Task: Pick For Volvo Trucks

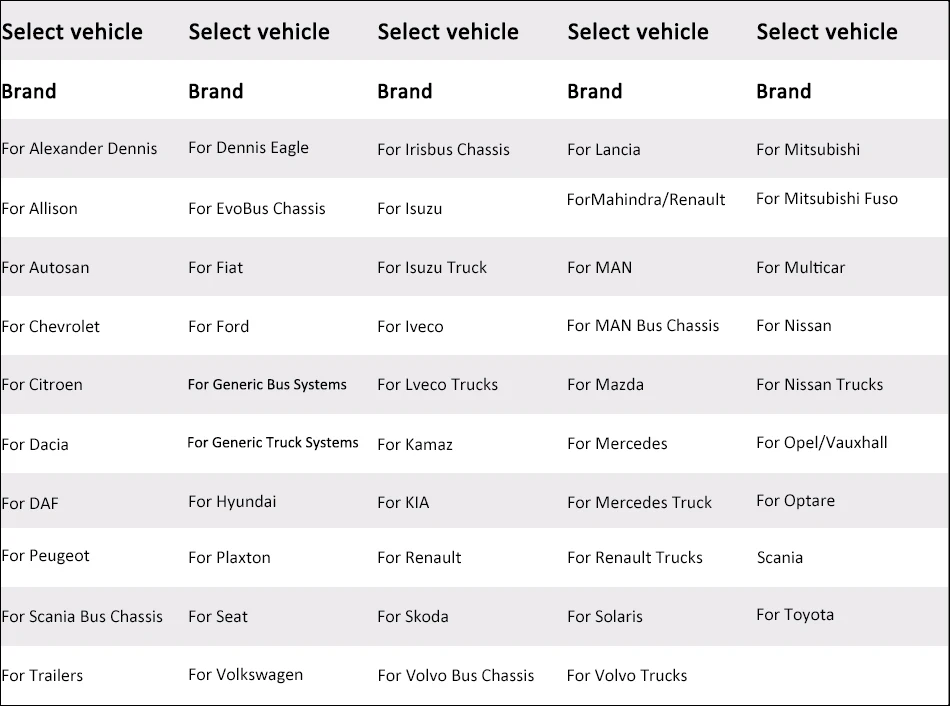Action: tap(627, 675)
